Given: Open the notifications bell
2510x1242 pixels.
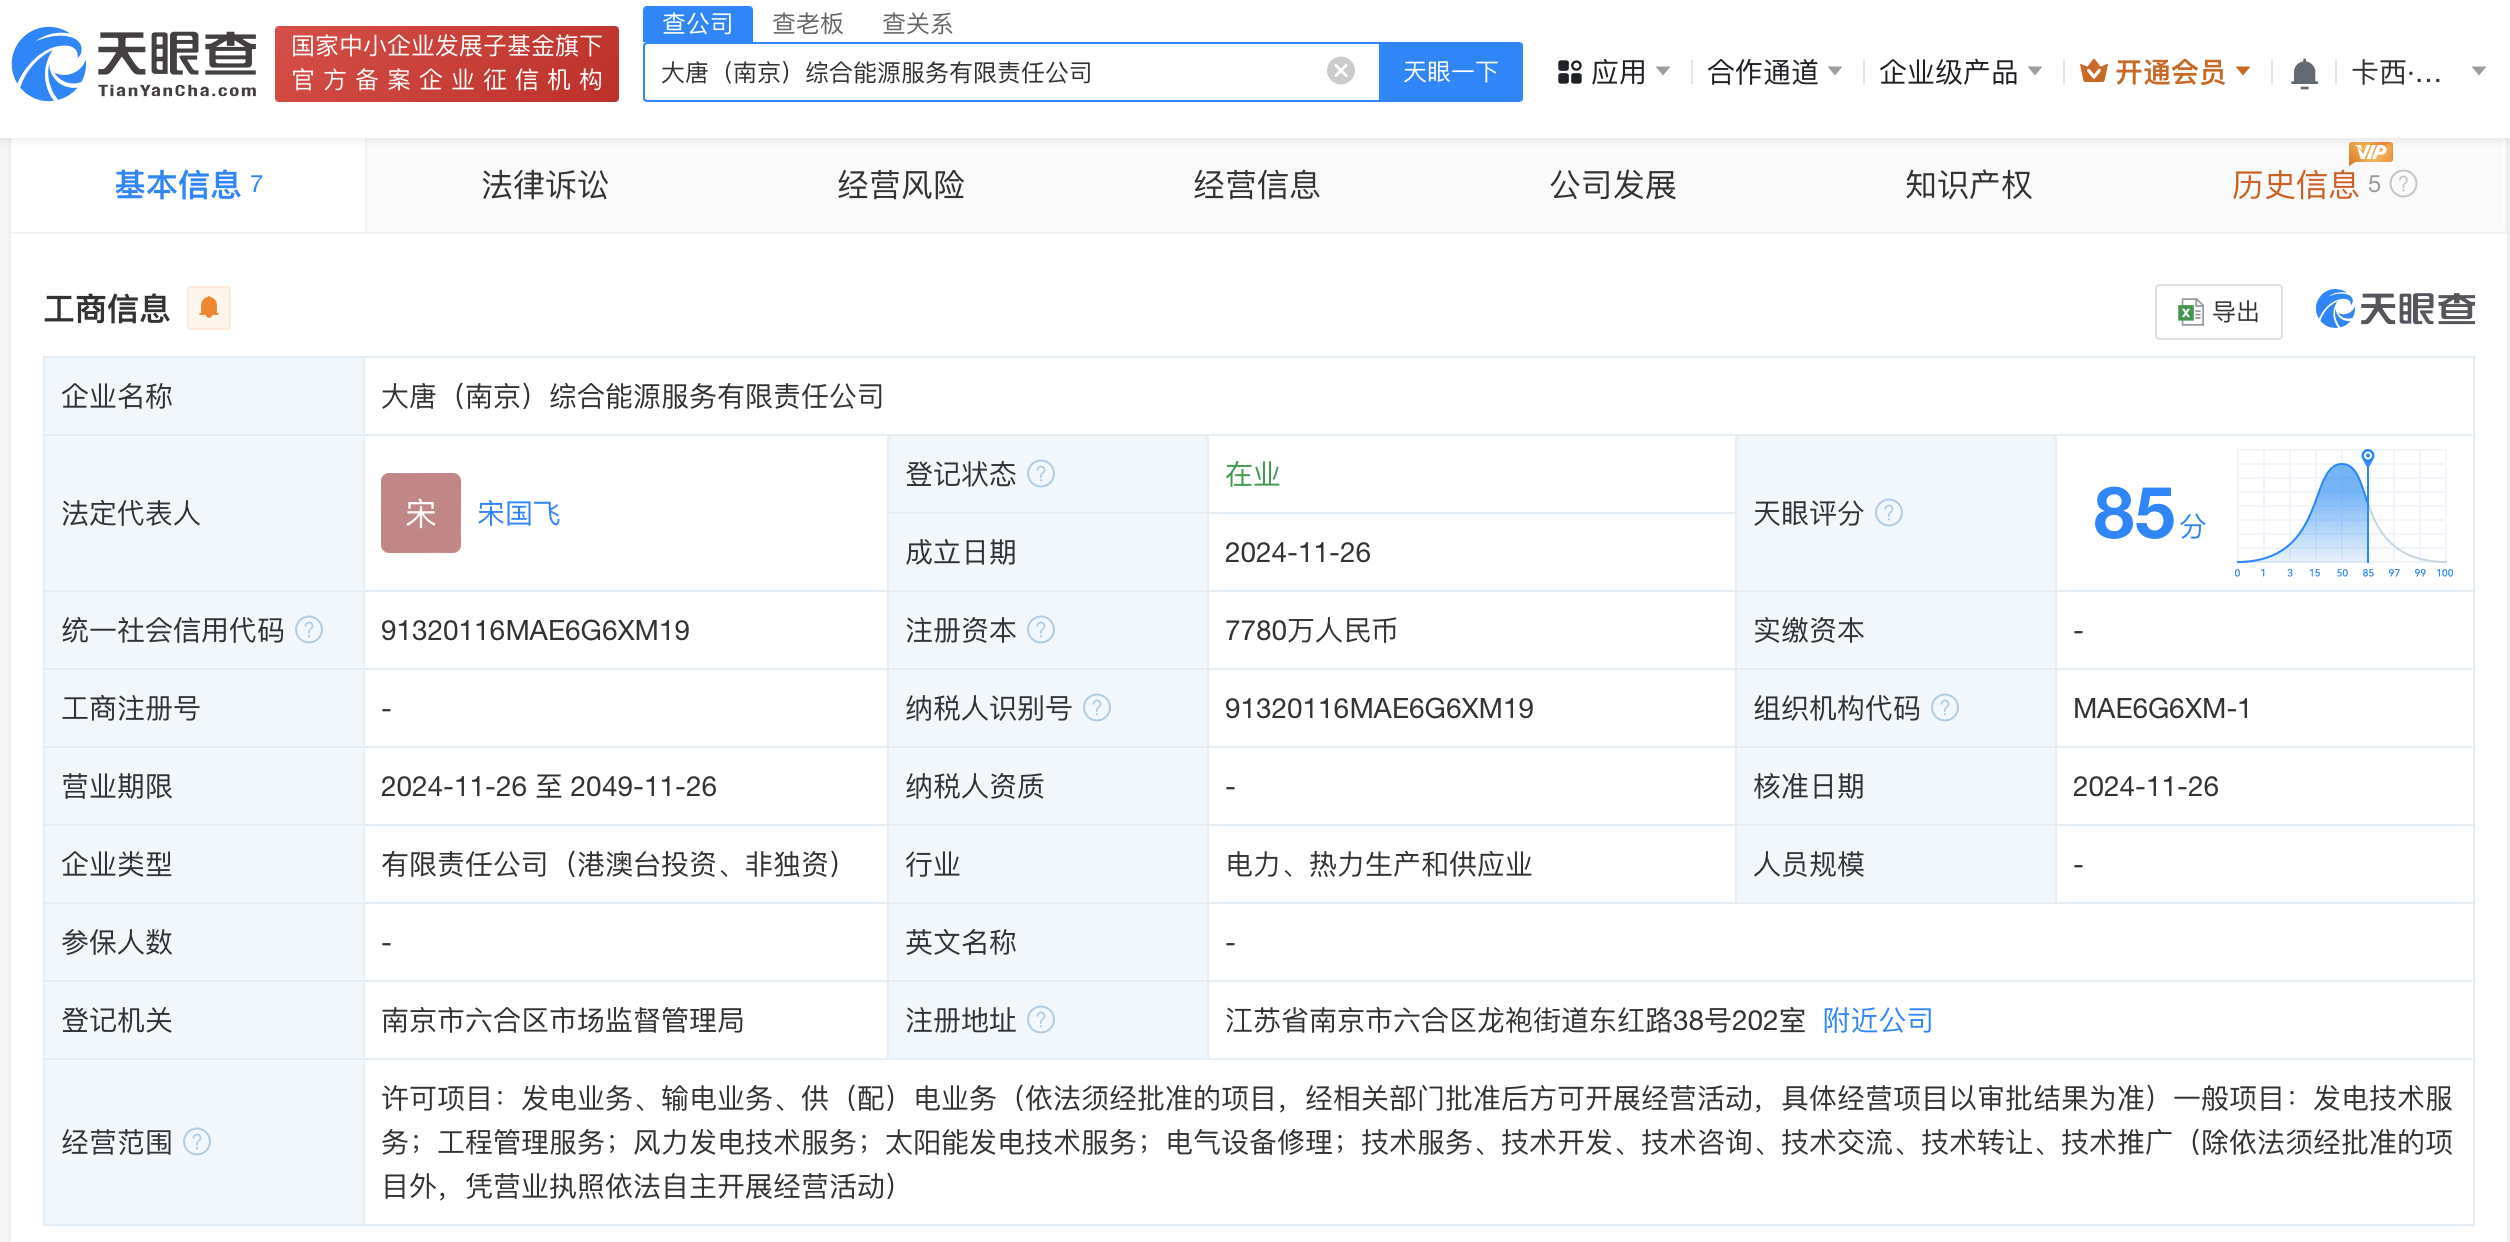Looking at the screenshot, I should click(x=2304, y=73).
